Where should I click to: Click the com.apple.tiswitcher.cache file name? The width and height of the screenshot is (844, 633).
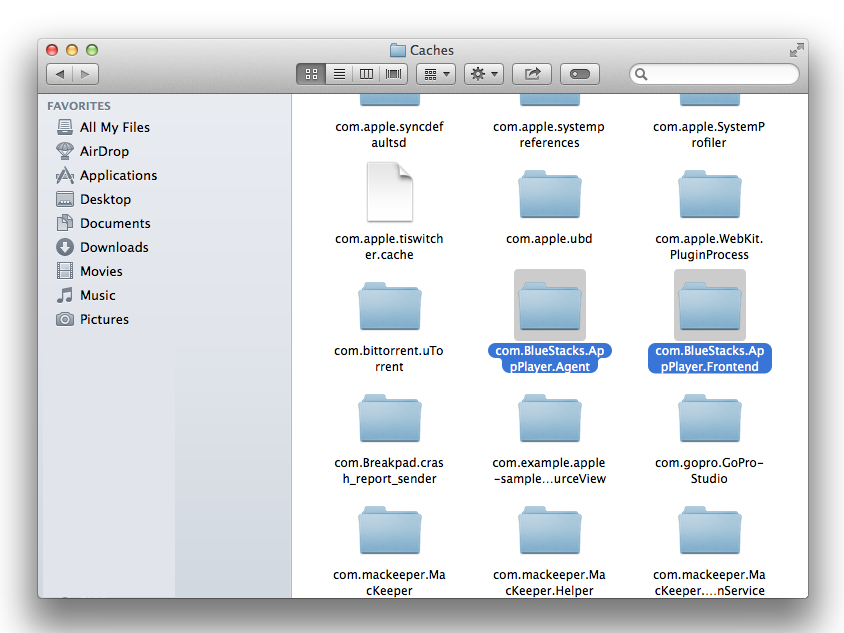[x=389, y=247]
